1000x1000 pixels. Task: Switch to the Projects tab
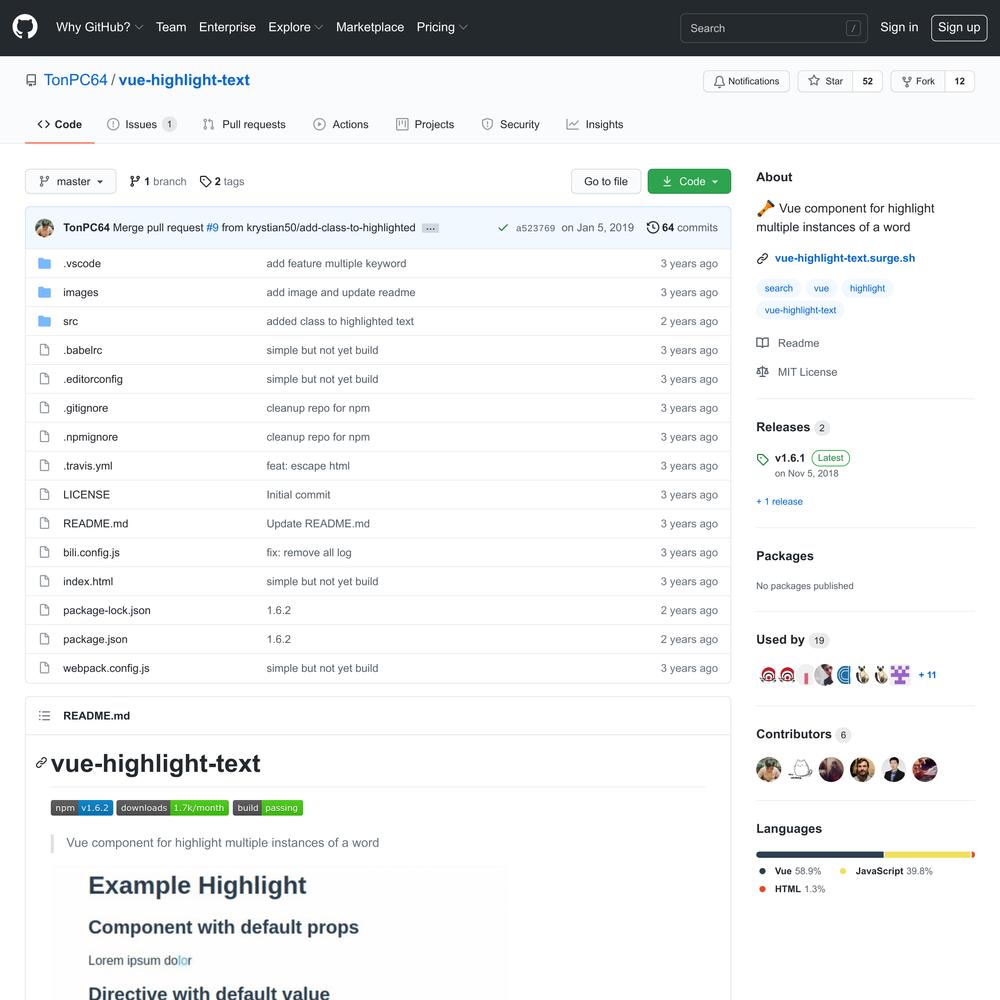[x=425, y=124]
